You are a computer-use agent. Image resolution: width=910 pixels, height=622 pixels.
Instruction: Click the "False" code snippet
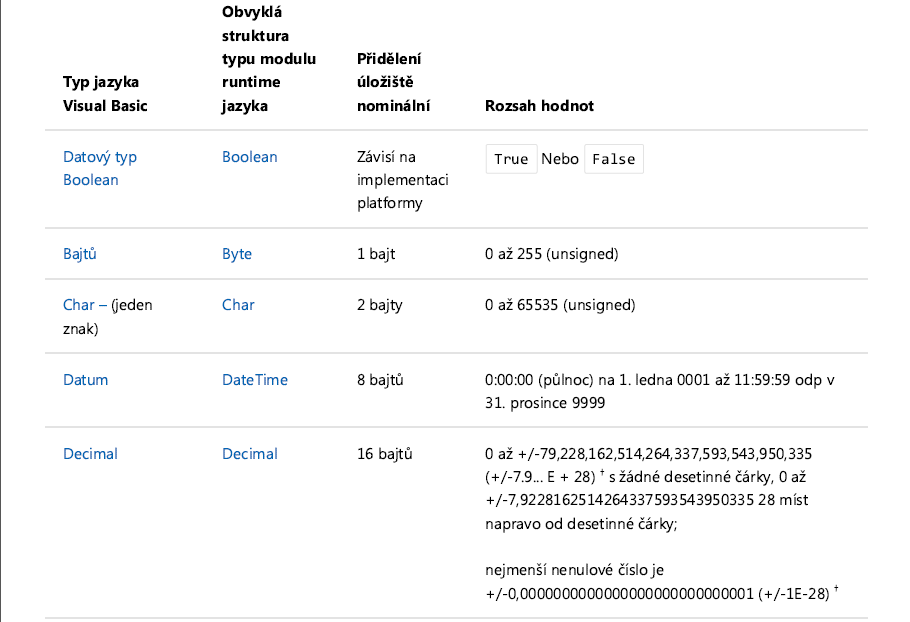coord(614,159)
